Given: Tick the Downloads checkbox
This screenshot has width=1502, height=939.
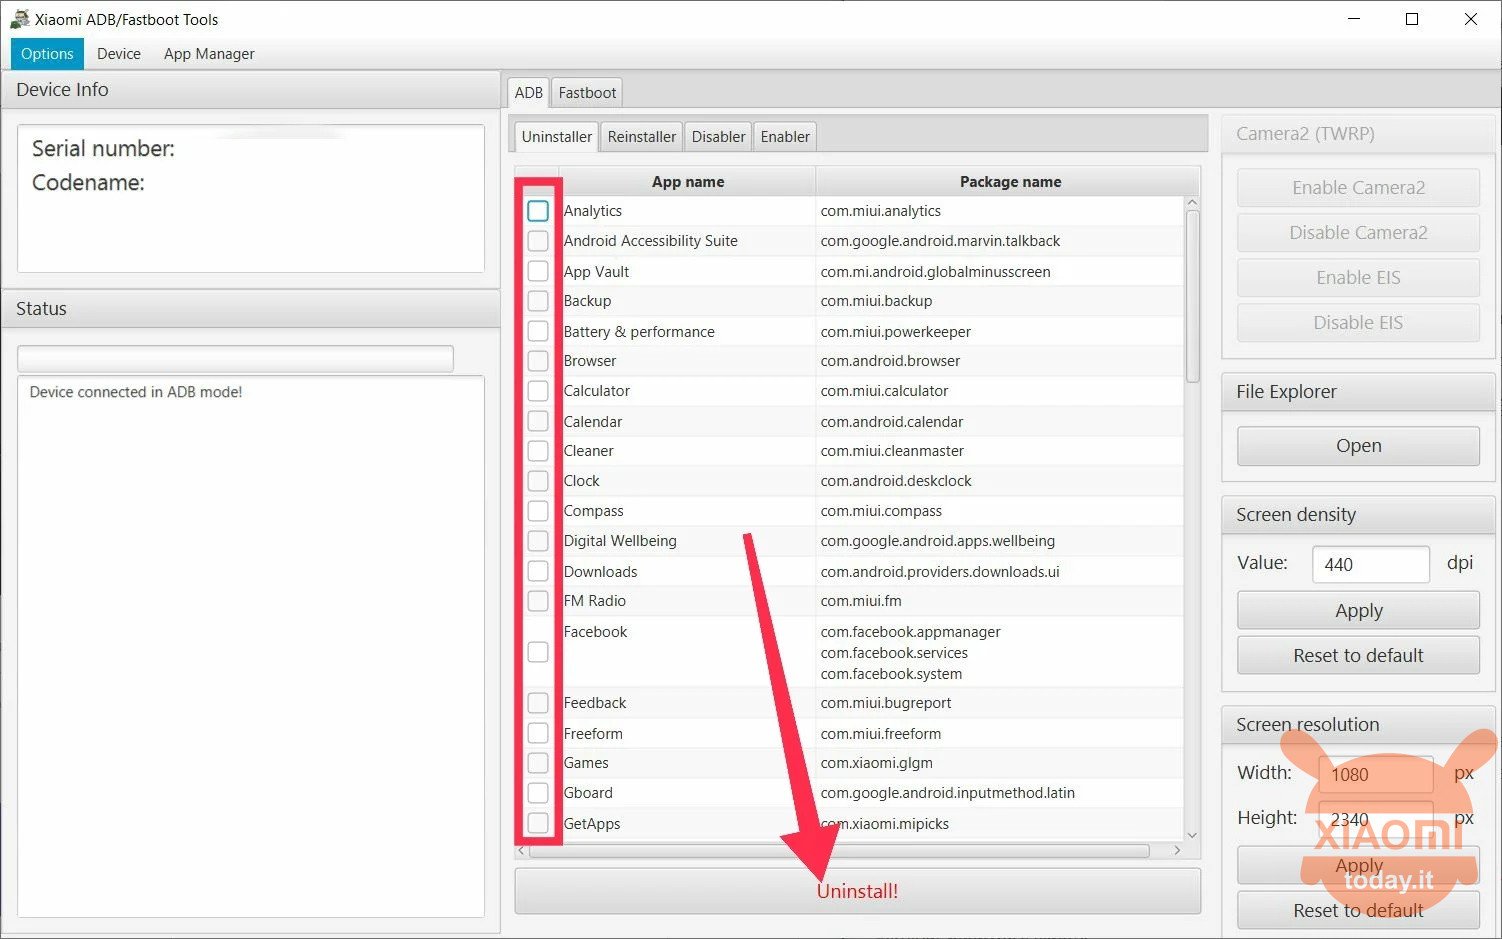Looking at the screenshot, I should coord(538,571).
